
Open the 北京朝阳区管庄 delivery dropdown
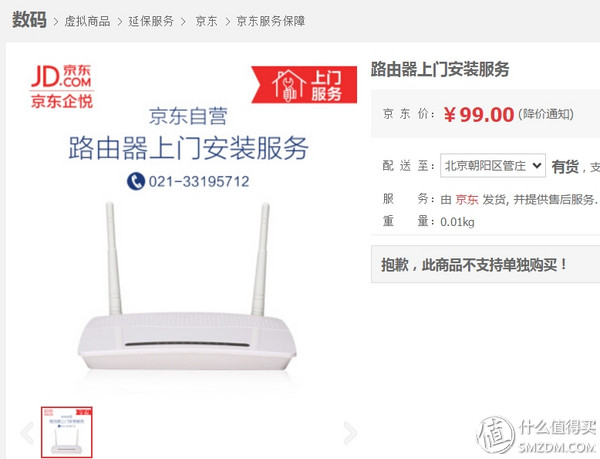pyautogui.click(x=493, y=166)
